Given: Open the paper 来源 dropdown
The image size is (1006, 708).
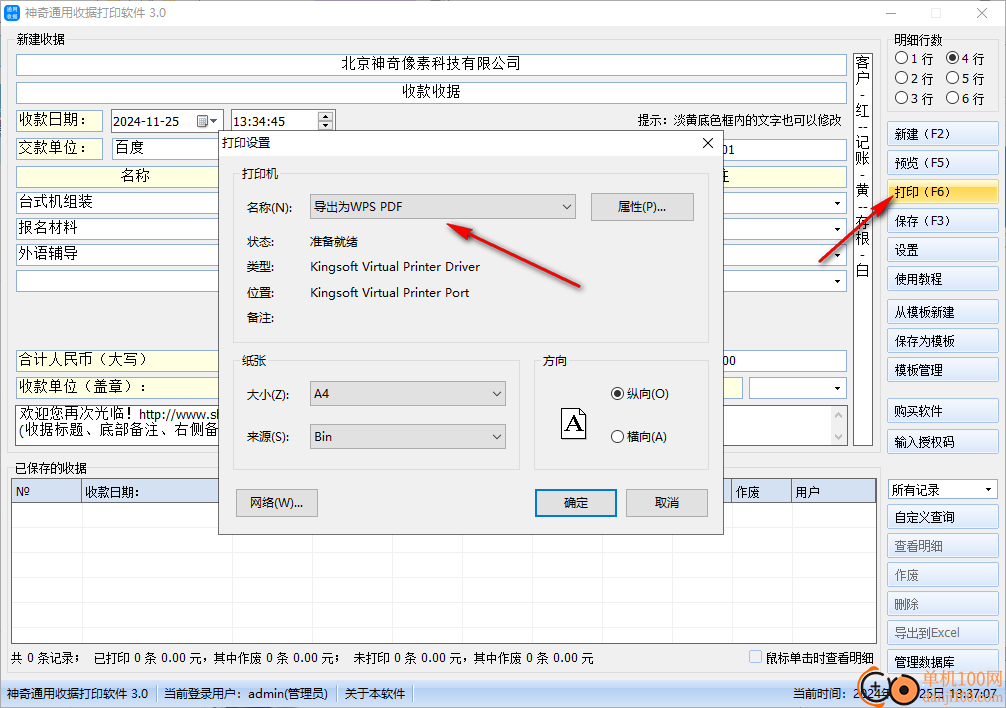Looking at the screenshot, I should (407, 437).
